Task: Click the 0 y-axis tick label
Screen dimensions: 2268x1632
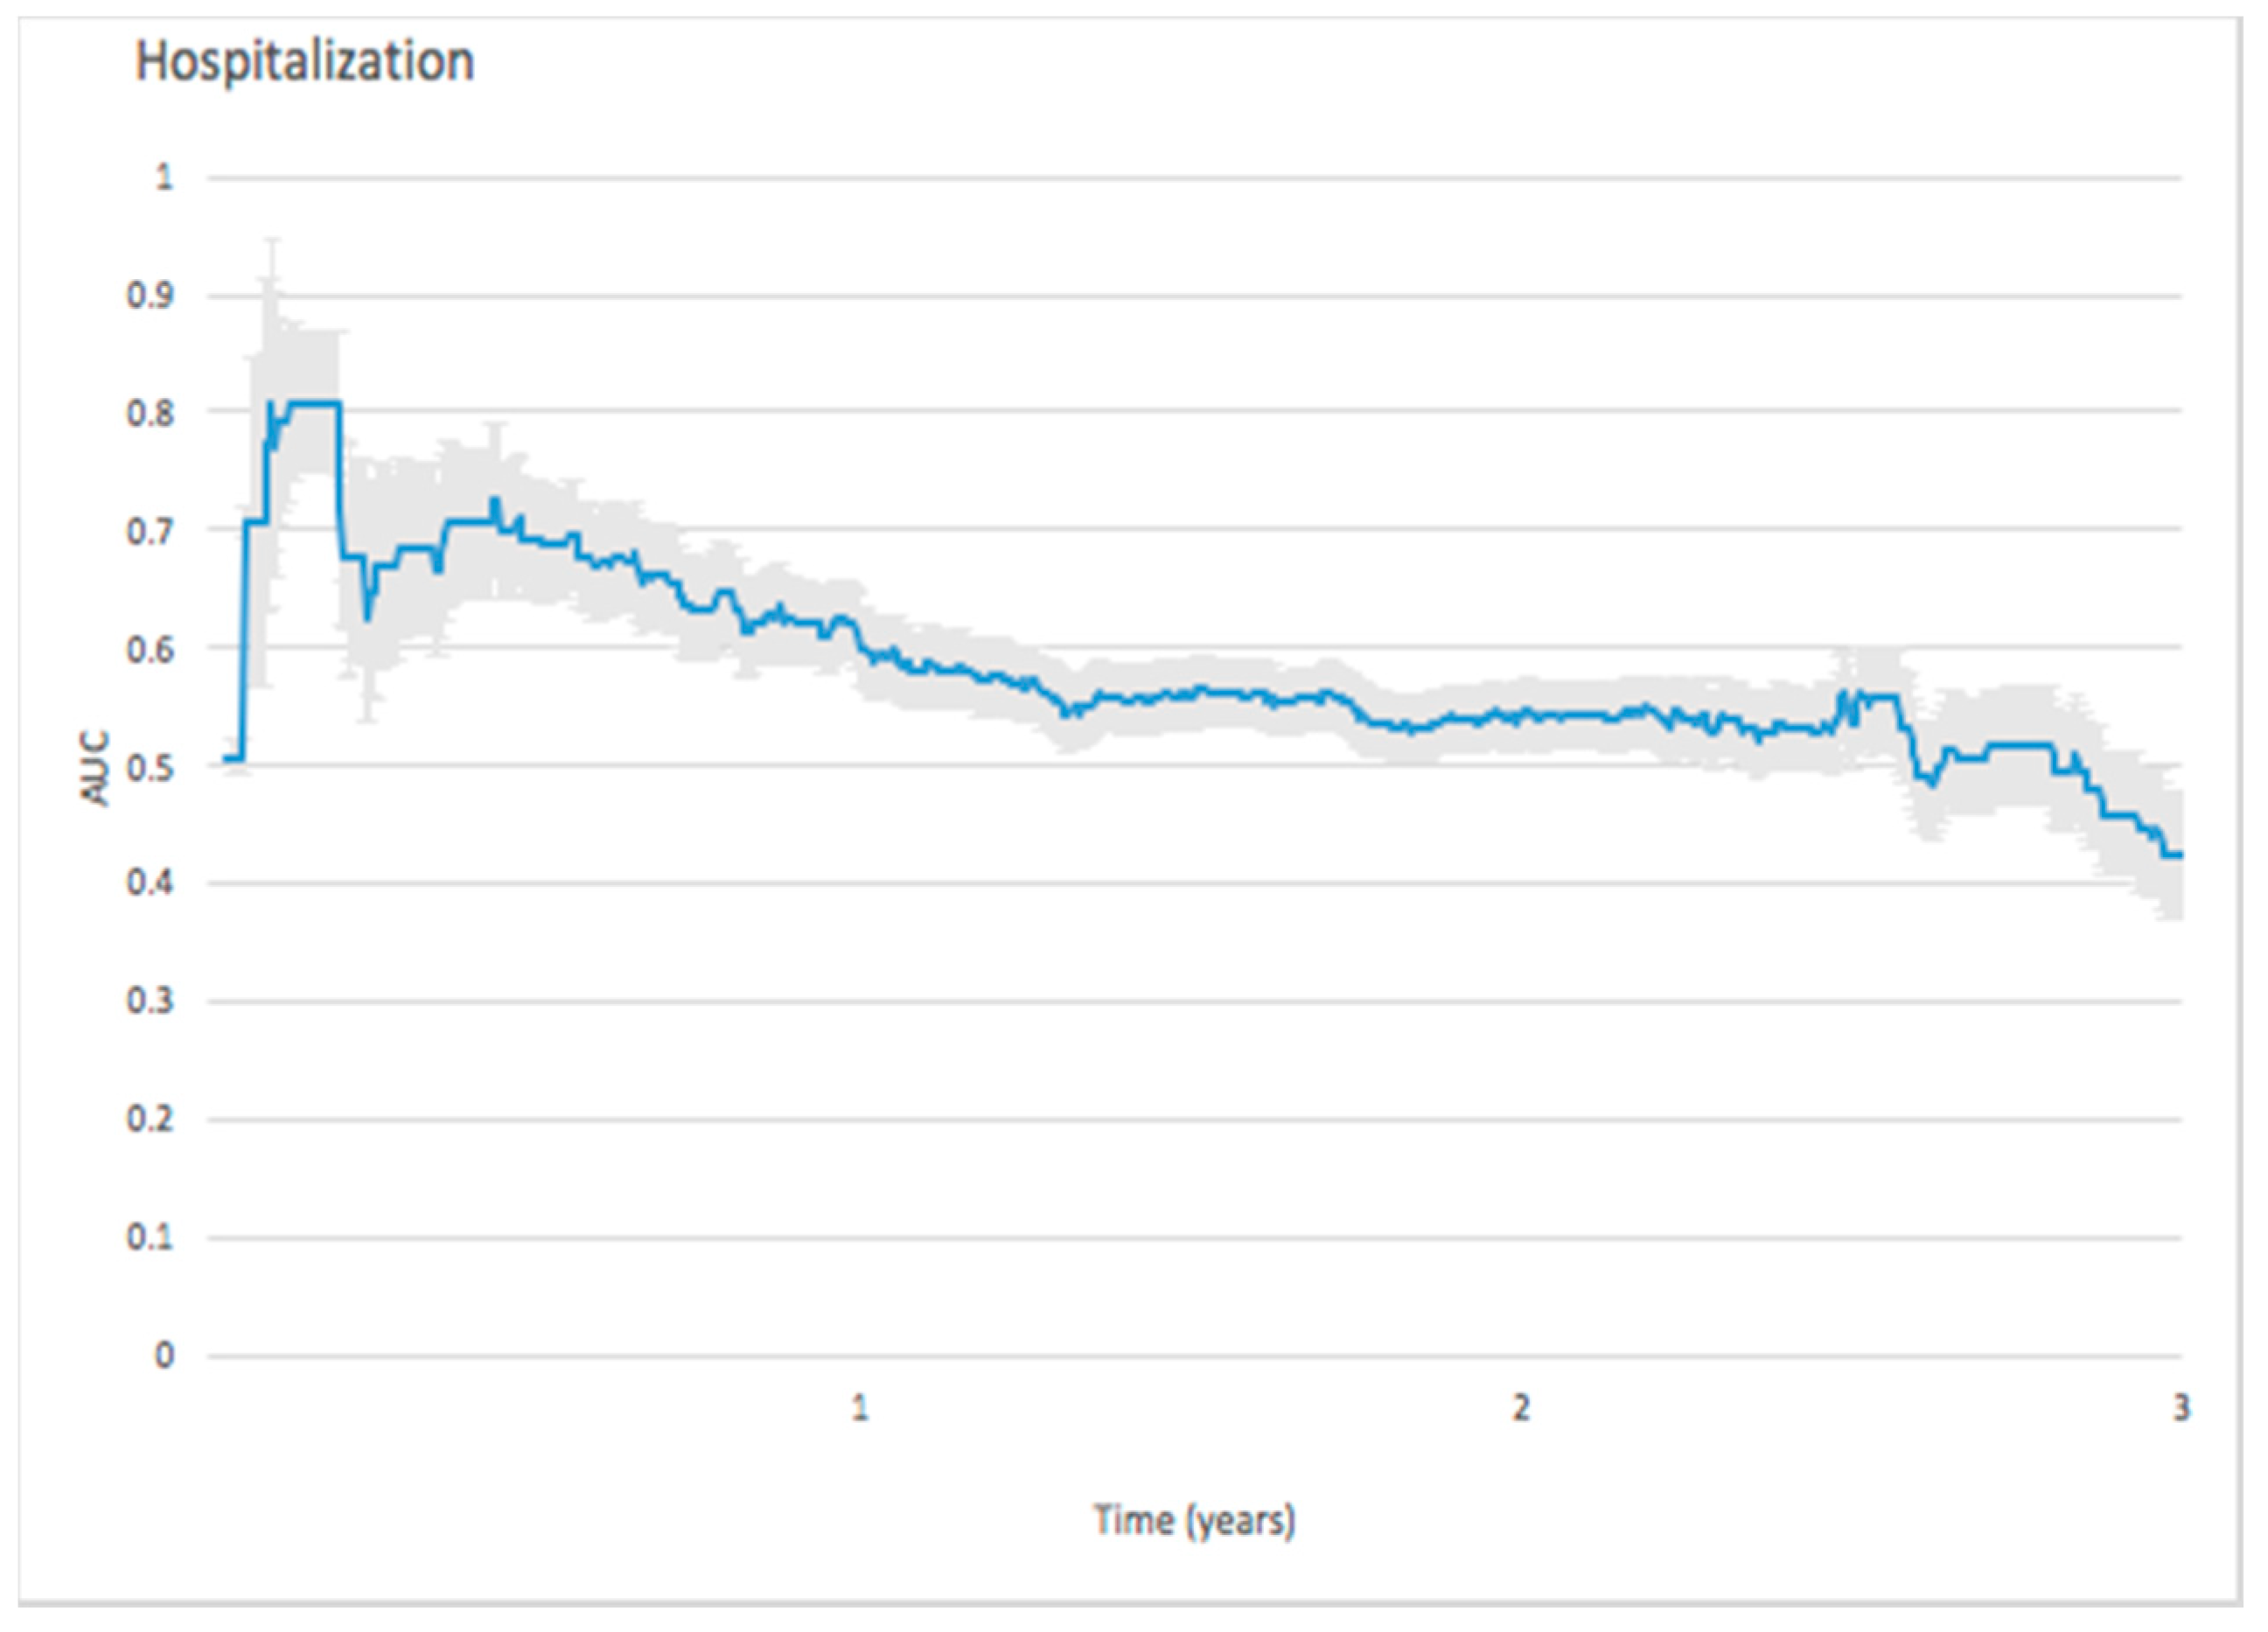Action: tap(163, 1356)
